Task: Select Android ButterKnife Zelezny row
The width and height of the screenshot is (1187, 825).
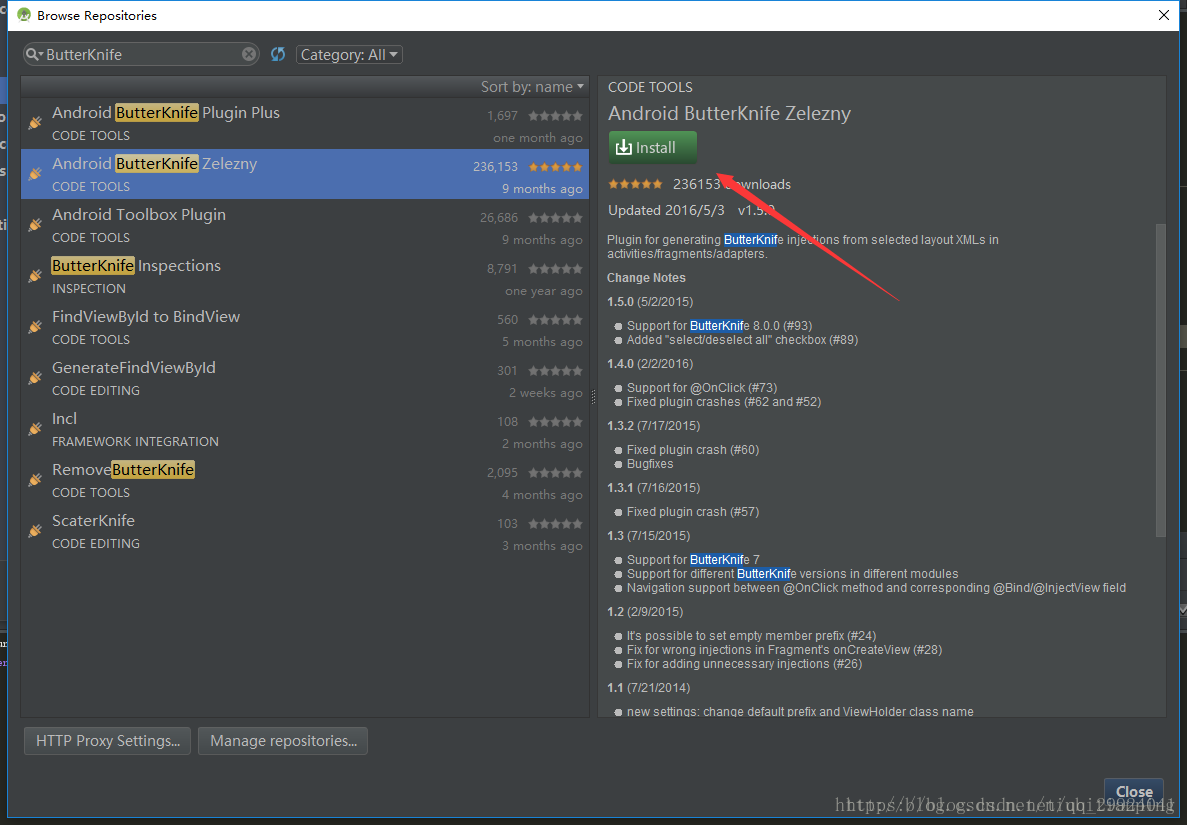Action: point(305,174)
